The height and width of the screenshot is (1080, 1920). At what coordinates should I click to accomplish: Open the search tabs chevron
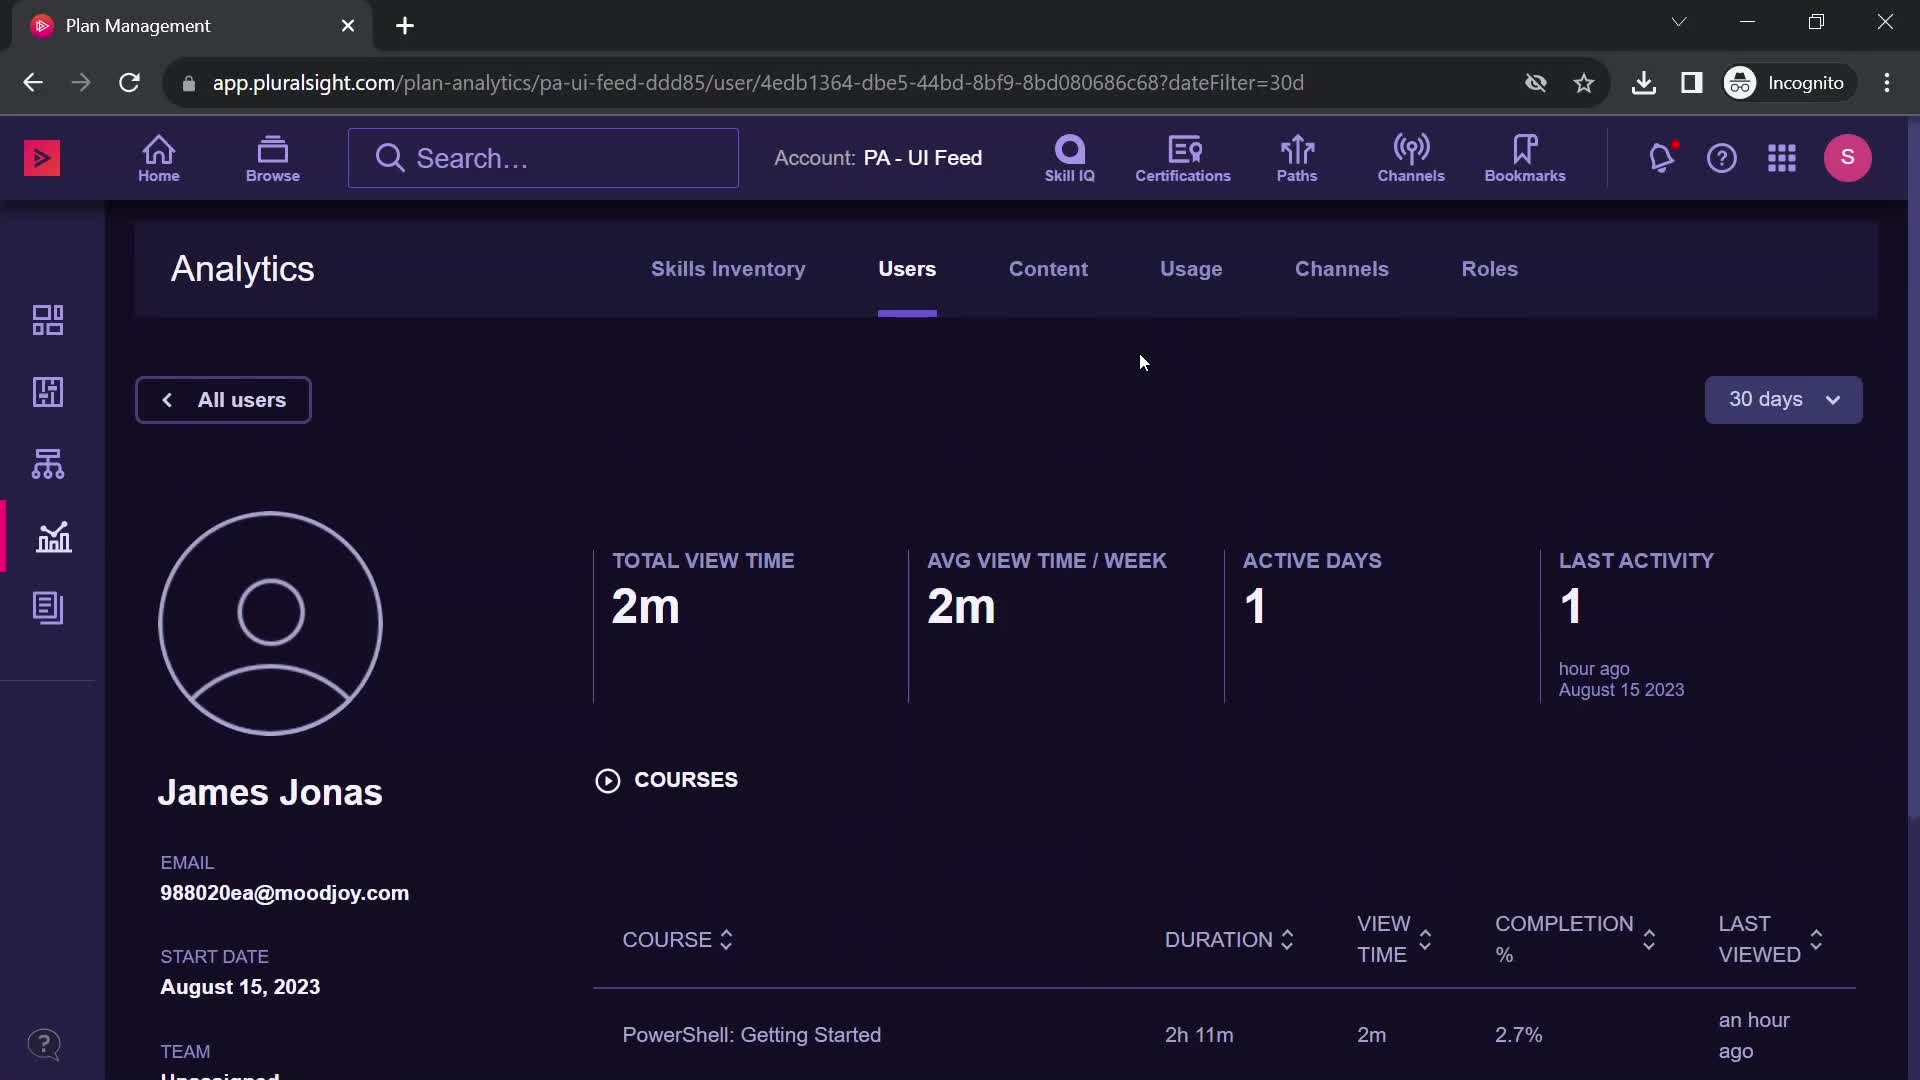[x=1679, y=22]
